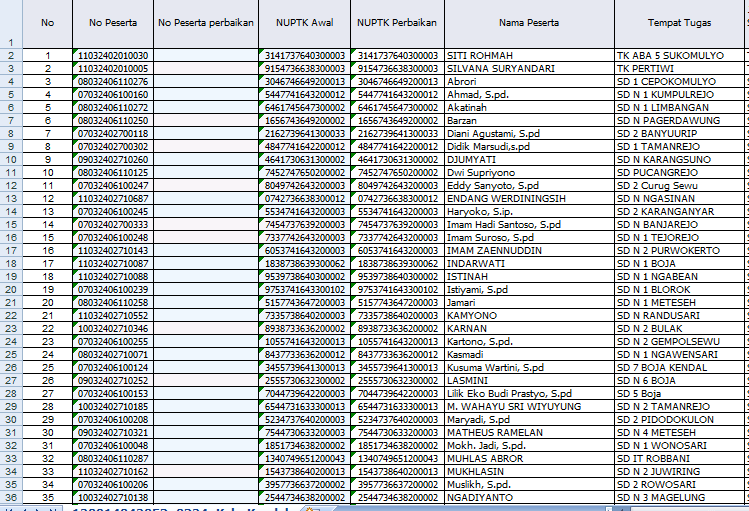Click the name cell "SITI ROHMAH"
The image size is (749, 511).
pyautogui.click(x=529, y=55)
